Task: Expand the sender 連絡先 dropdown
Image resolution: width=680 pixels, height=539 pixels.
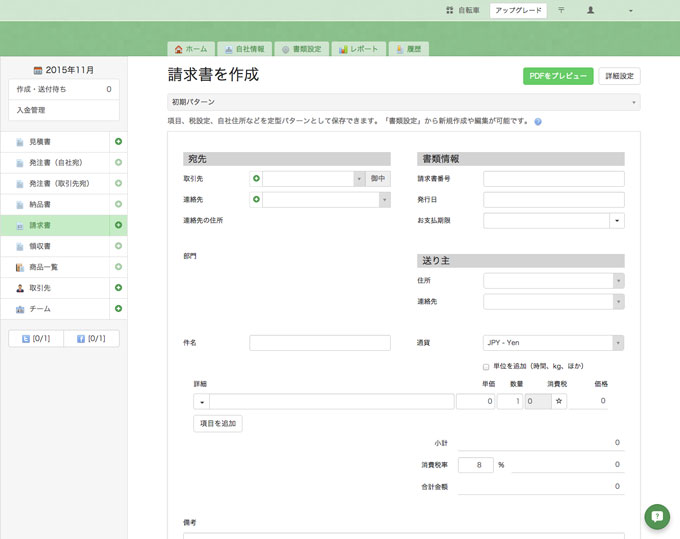Action: point(618,301)
